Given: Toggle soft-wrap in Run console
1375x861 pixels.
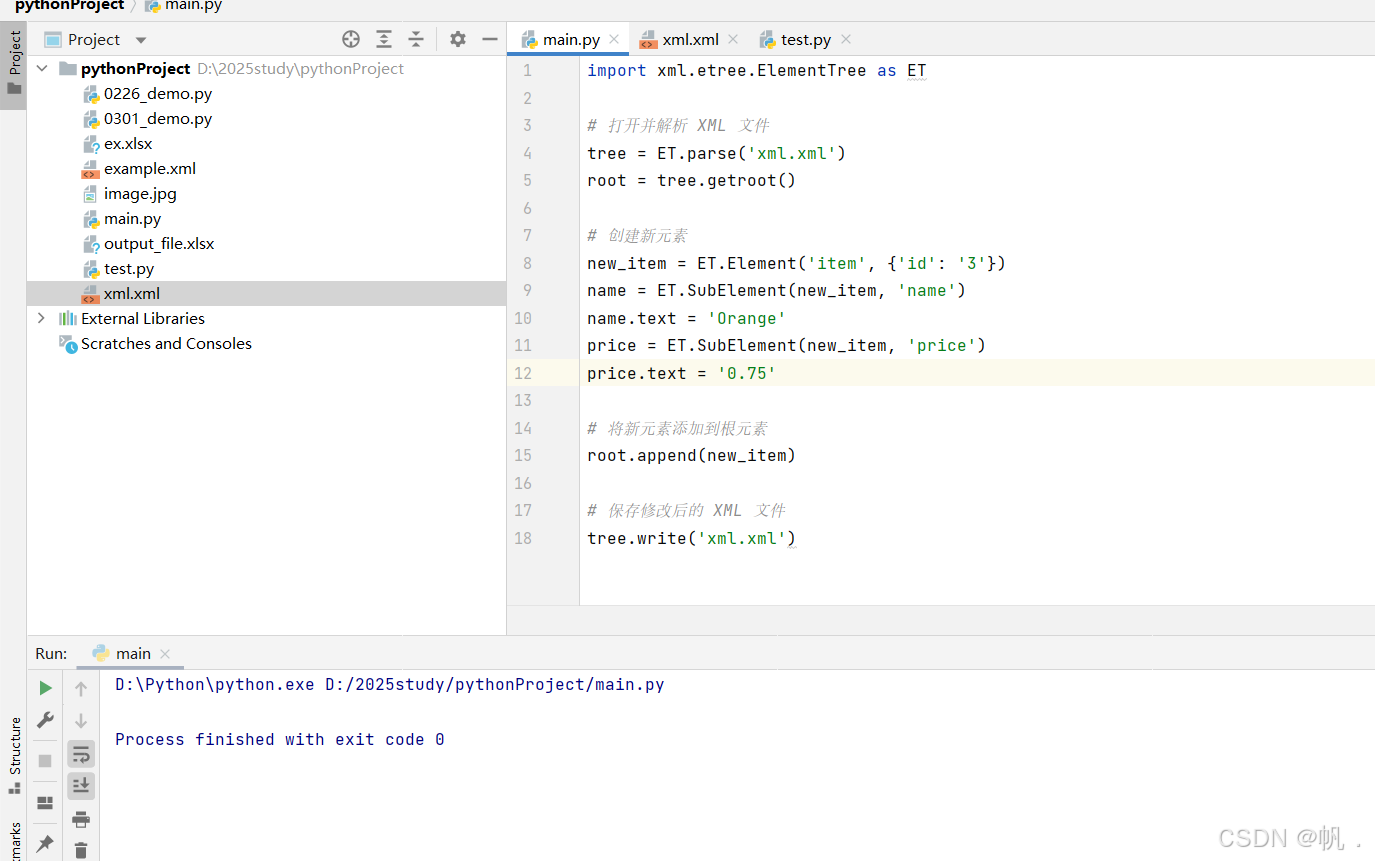Looking at the screenshot, I should (81, 754).
